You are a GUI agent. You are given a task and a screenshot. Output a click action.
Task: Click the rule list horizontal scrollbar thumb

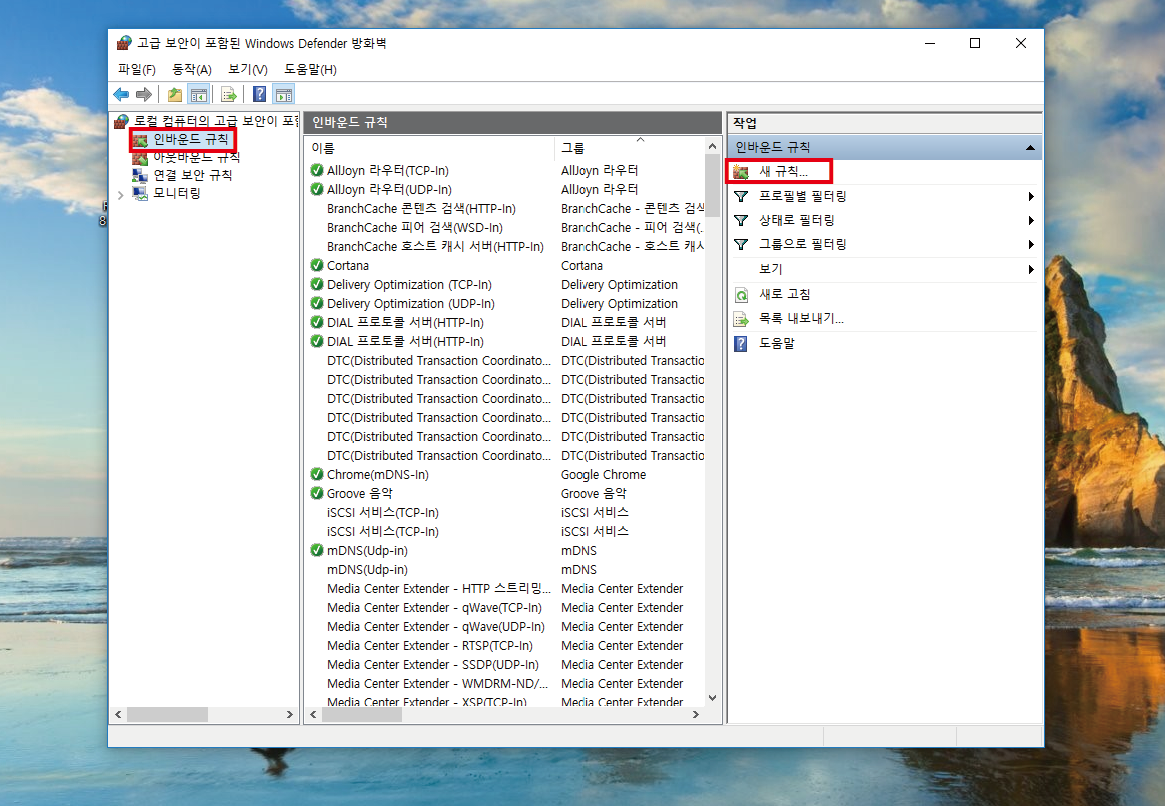pyautogui.click(x=361, y=715)
